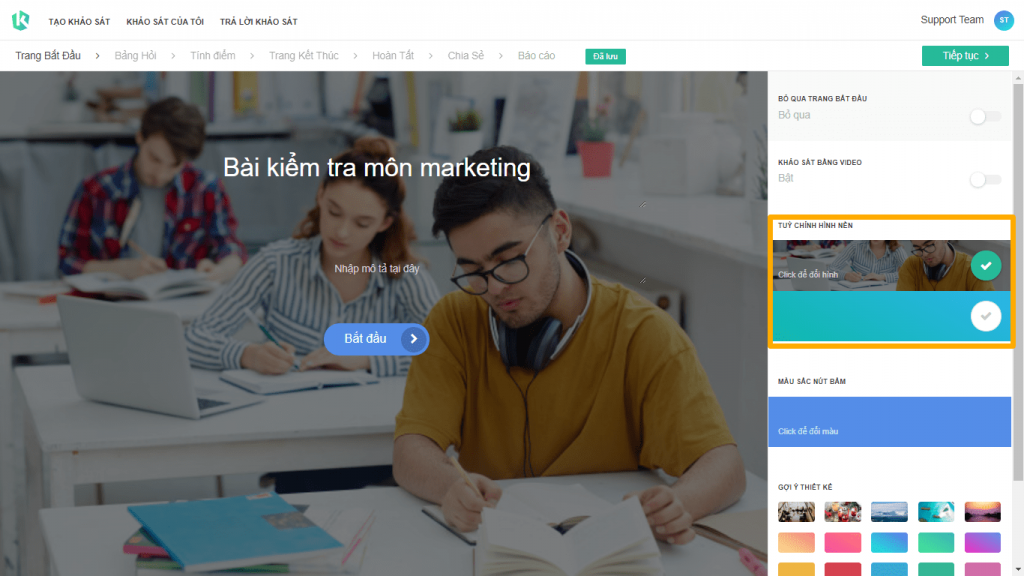Image resolution: width=1024 pixels, height=576 pixels.
Task: Click the Tiếp tục button
Action: click(x=965, y=56)
